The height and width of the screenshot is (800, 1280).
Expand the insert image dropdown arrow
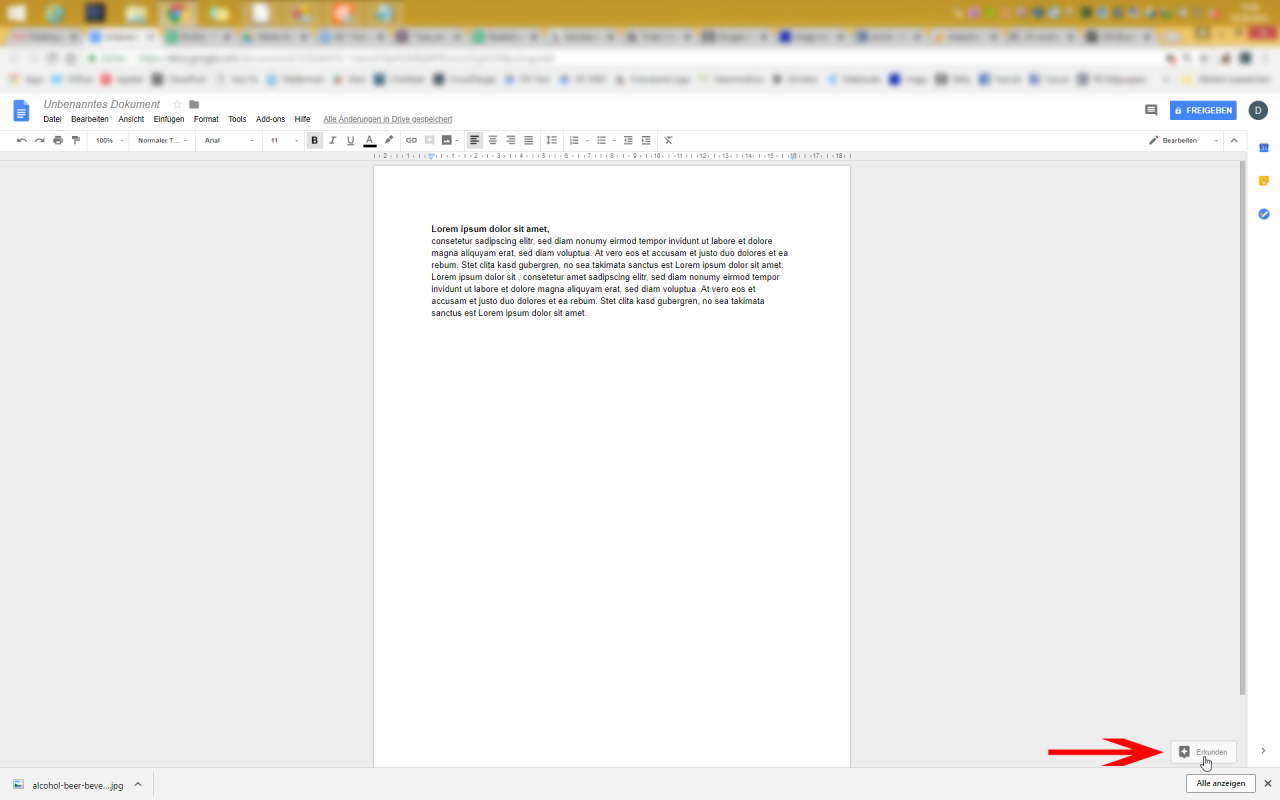[457, 141]
